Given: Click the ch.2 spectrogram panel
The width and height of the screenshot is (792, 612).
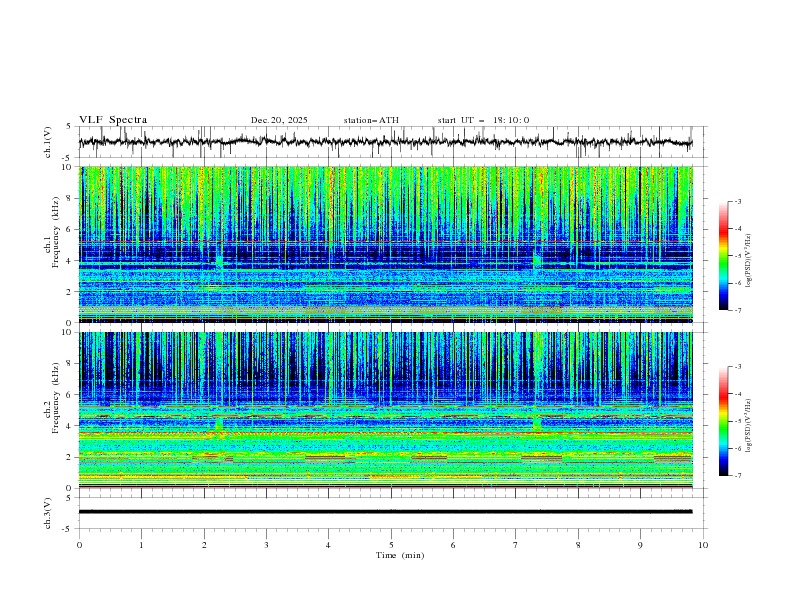Looking at the screenshot, I should click(x=386, y=410).
